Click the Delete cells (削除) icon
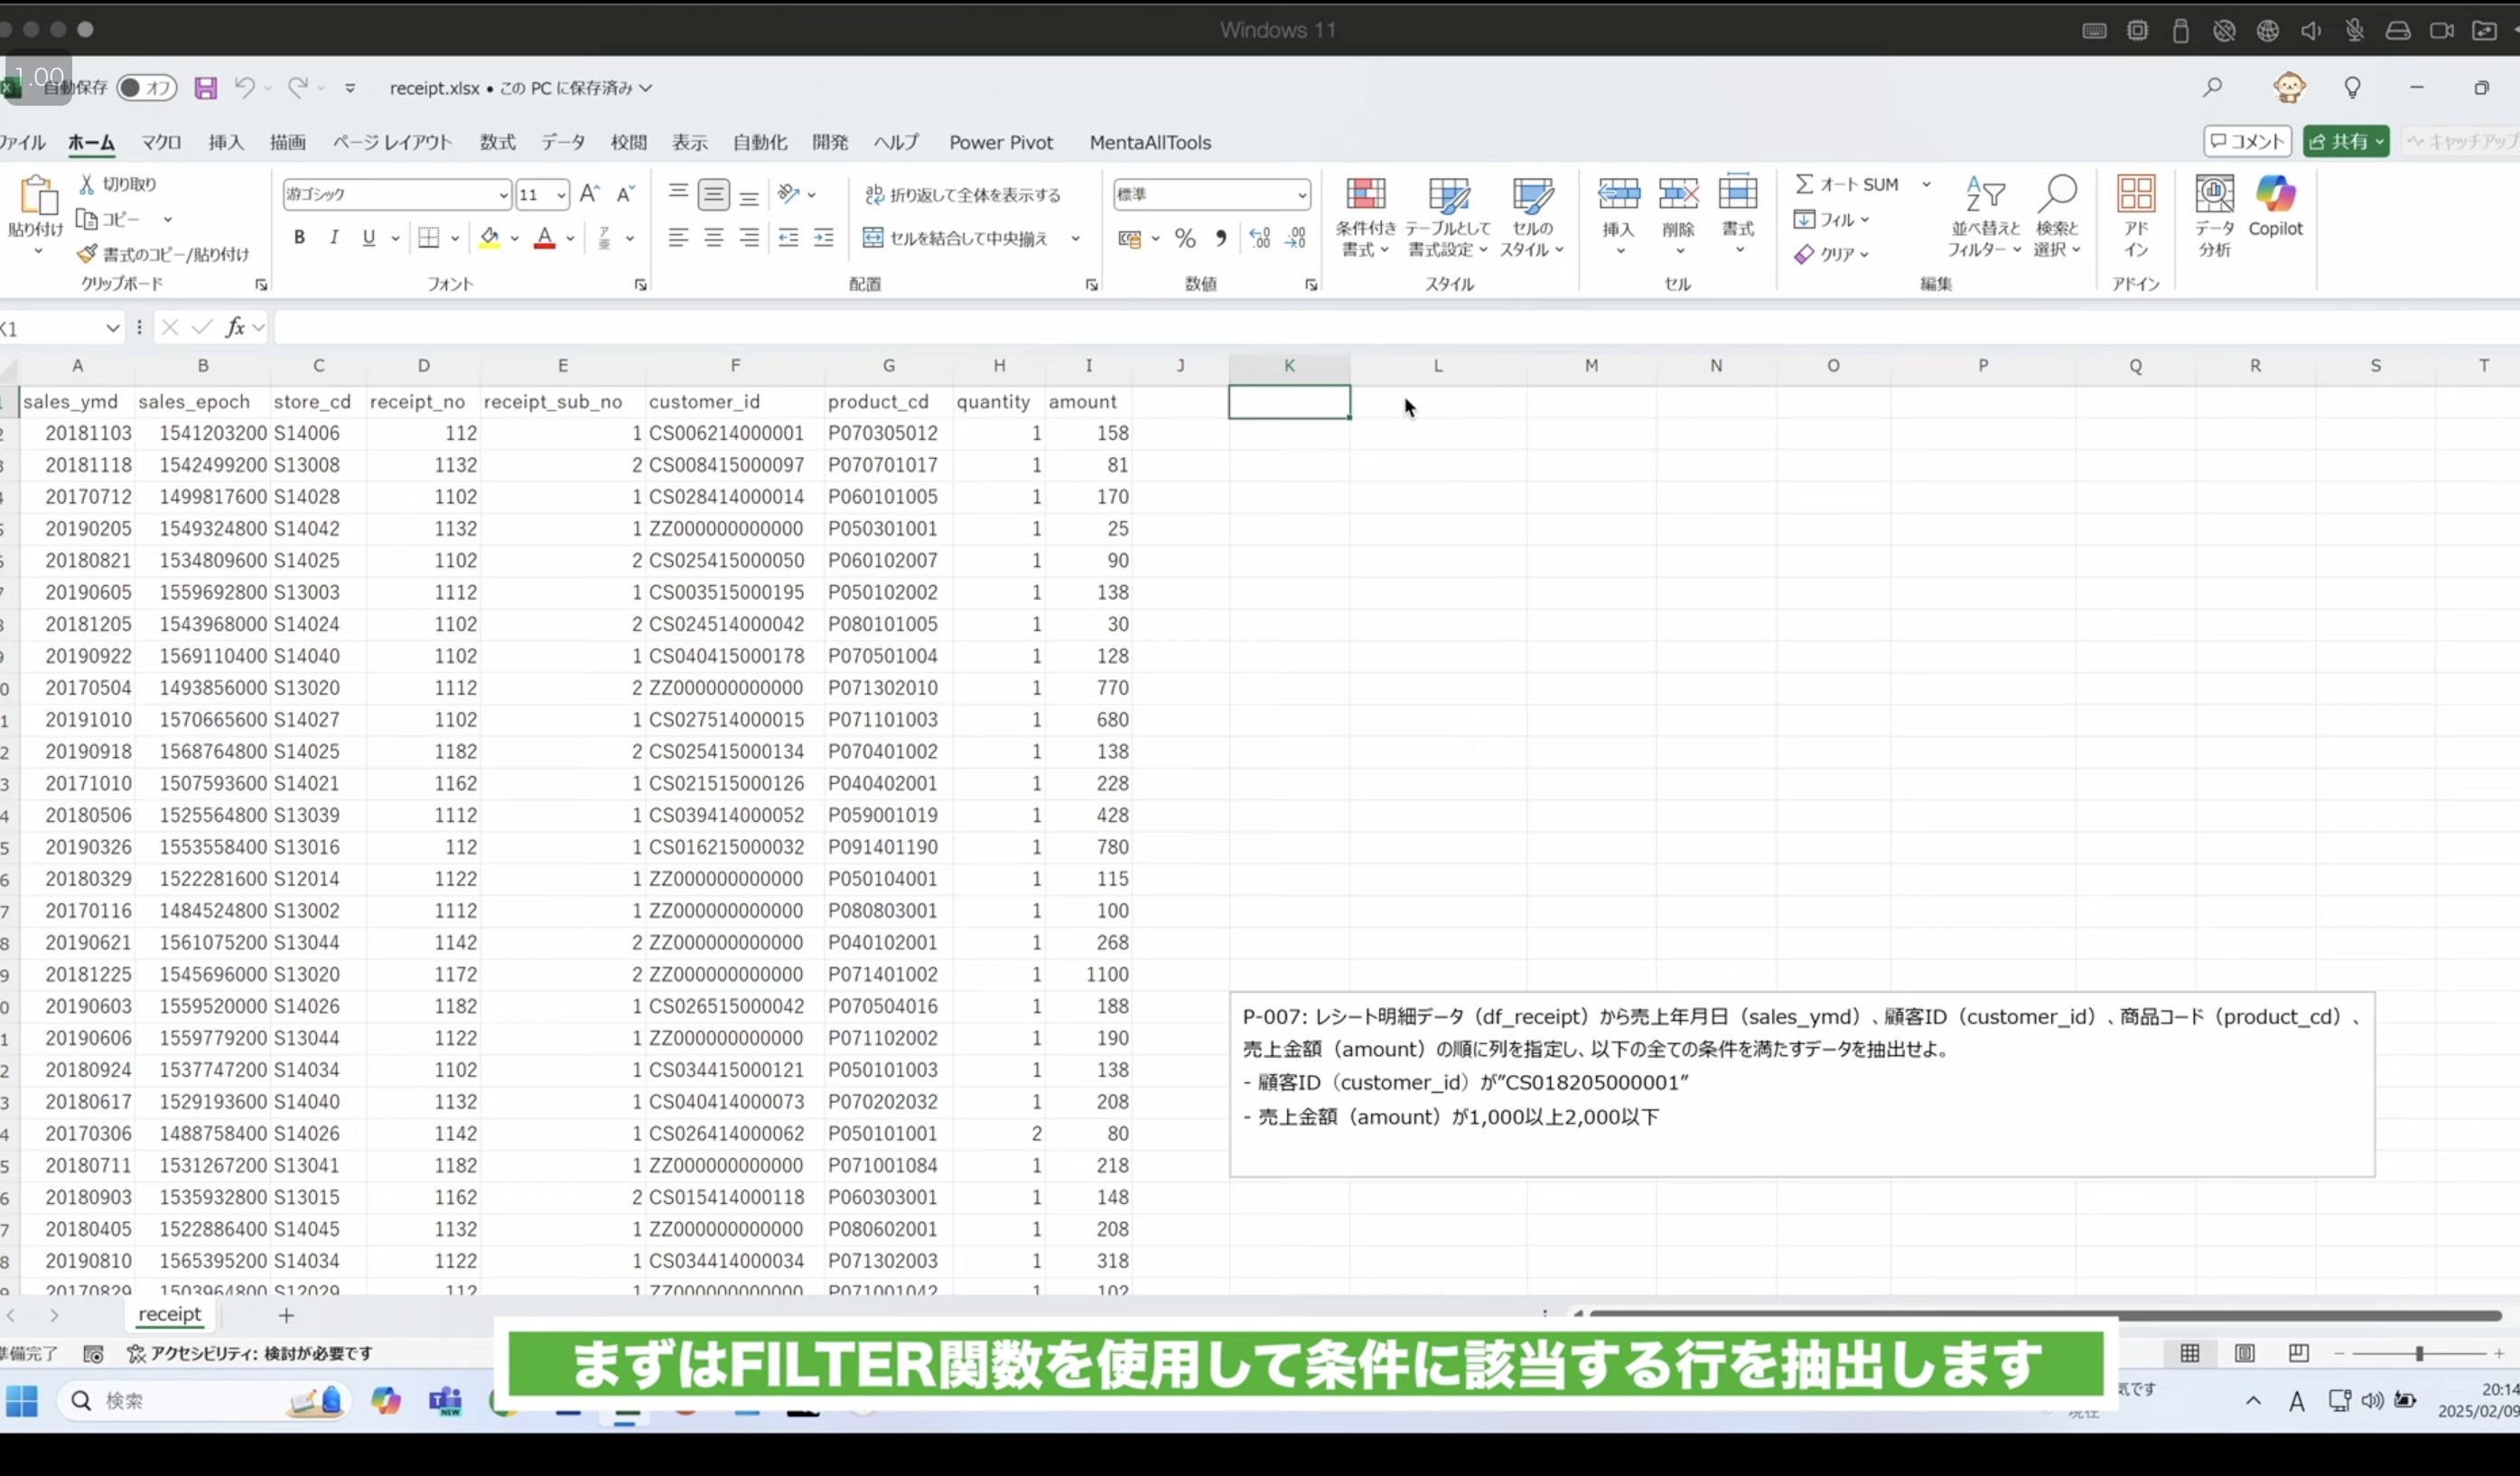Screen dimensions: 2520x1476 (x=1679, y=194)
